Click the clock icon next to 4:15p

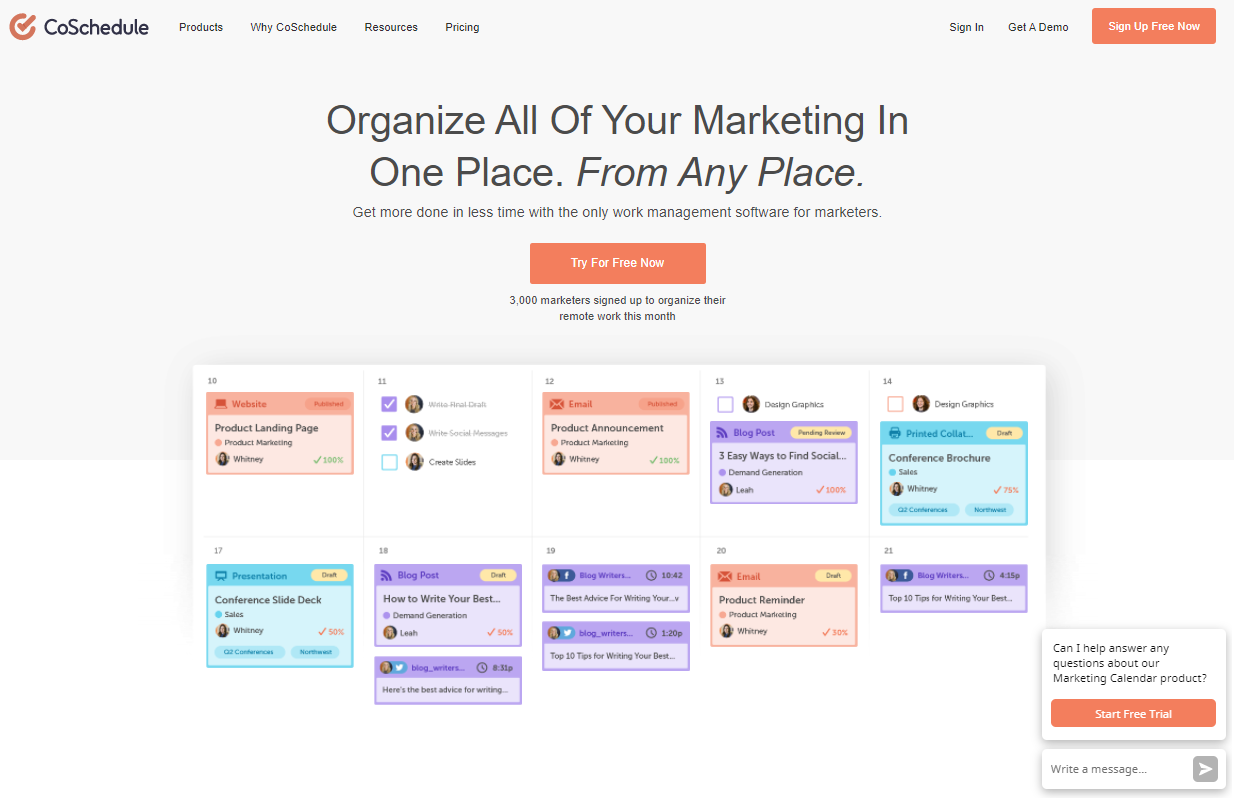[989, 576]
